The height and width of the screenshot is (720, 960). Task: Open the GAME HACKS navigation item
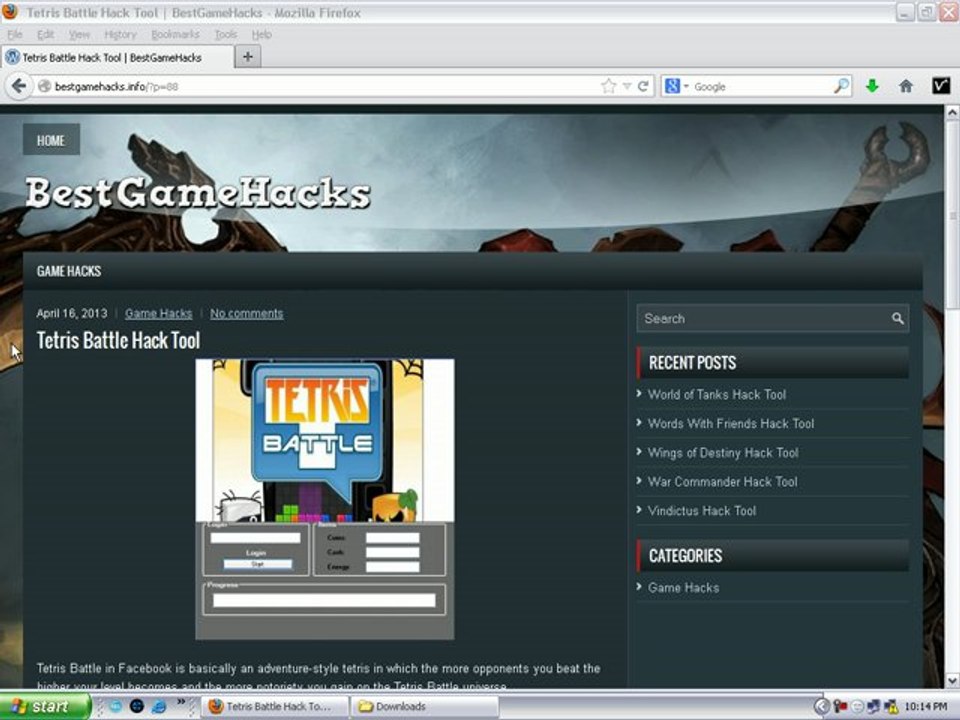[x=69, y=271]
